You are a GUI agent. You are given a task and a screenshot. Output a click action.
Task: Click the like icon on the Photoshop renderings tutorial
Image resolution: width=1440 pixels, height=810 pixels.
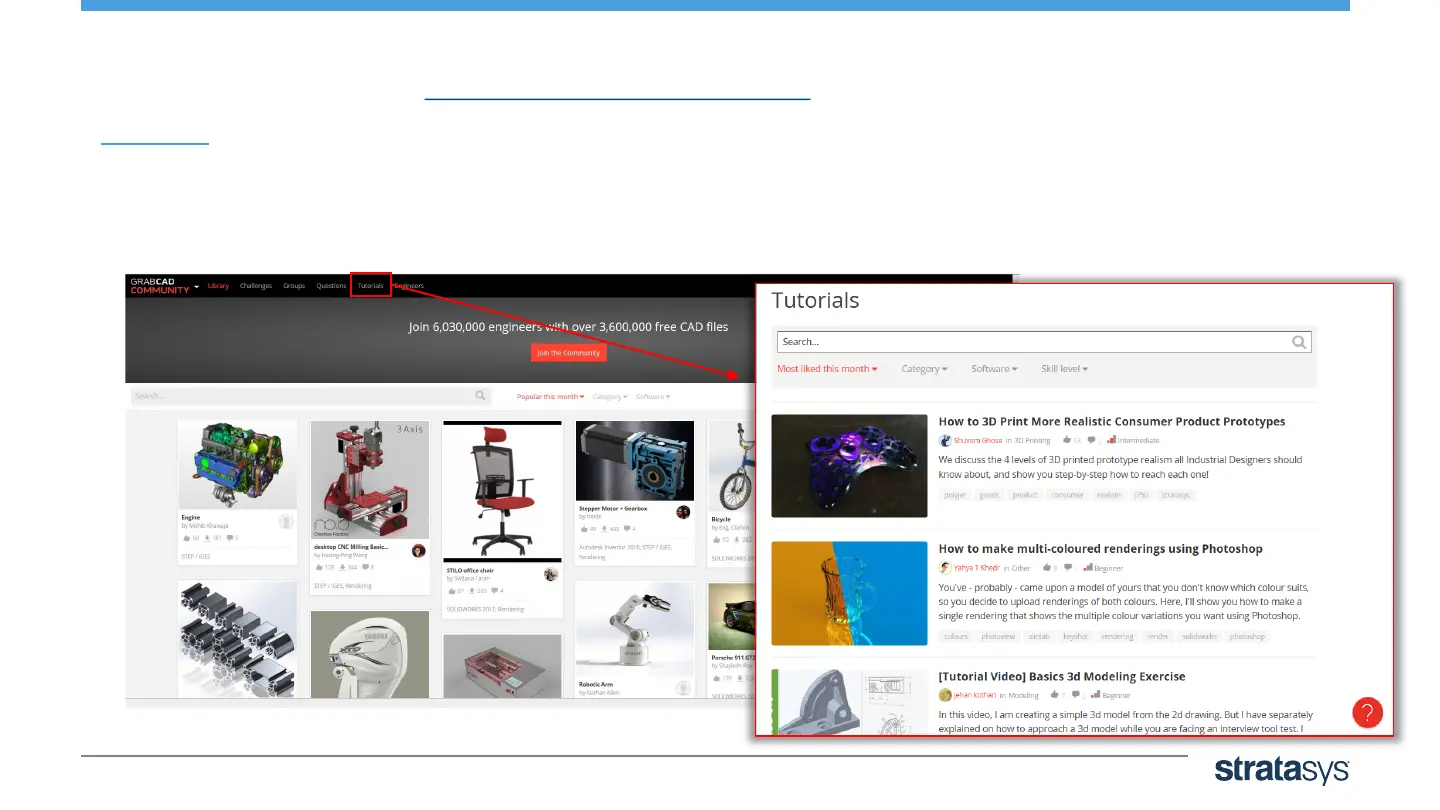1046,567
